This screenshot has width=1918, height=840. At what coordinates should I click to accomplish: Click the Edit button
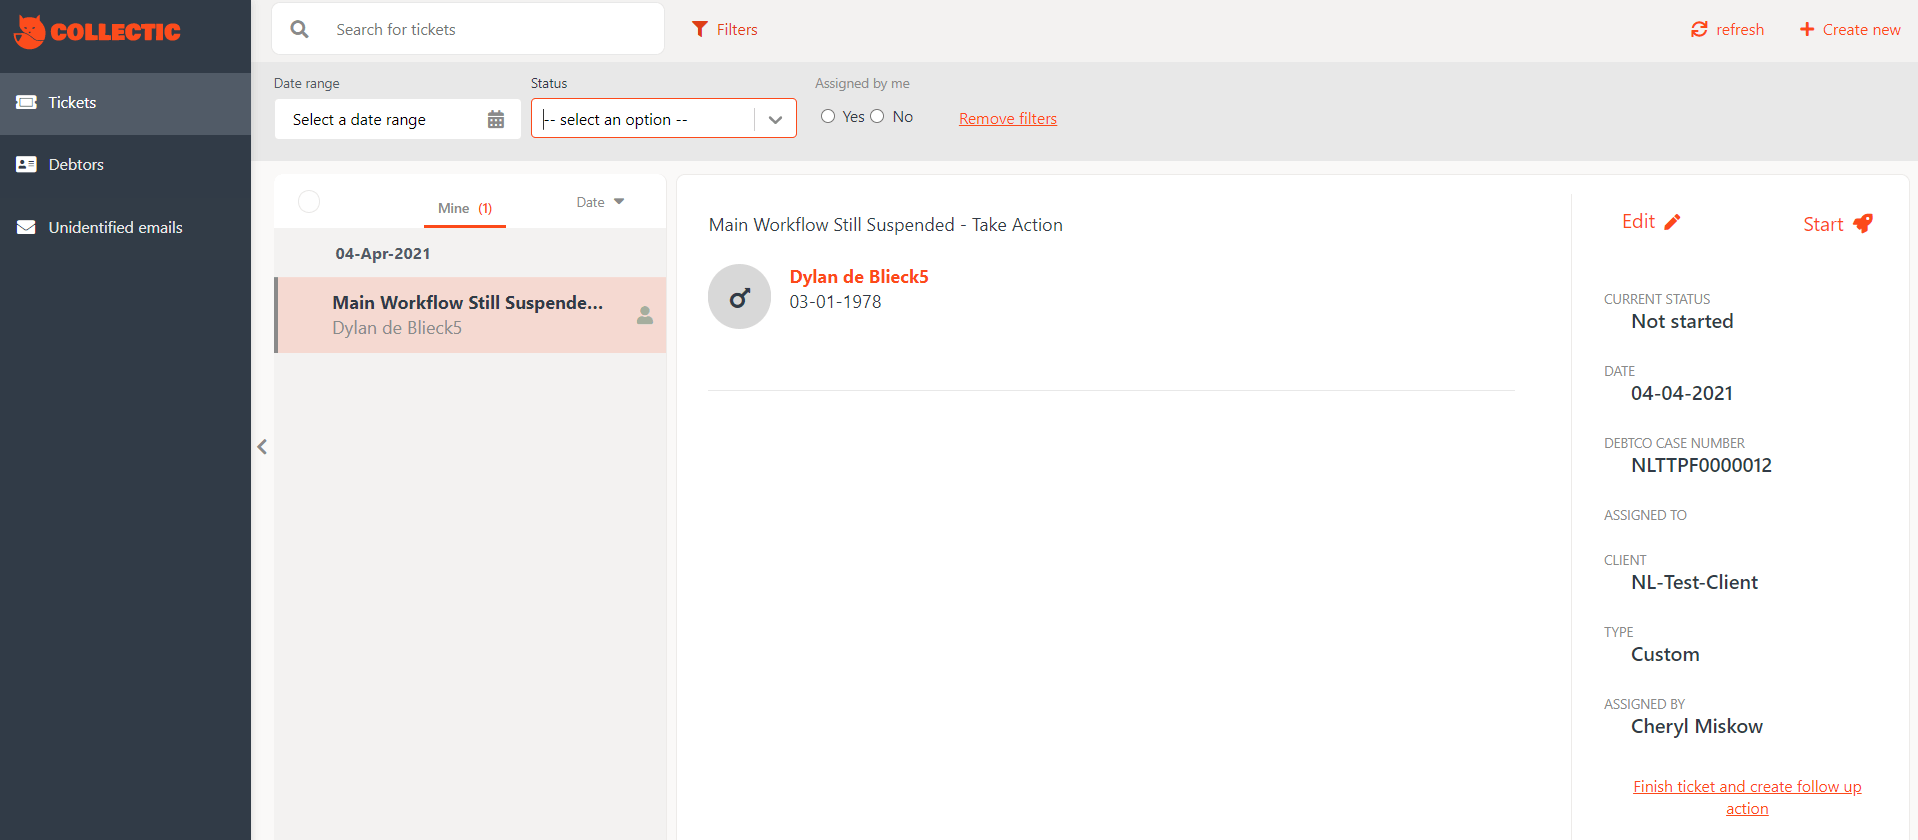pyautogui.click(x=1651, y=222)
